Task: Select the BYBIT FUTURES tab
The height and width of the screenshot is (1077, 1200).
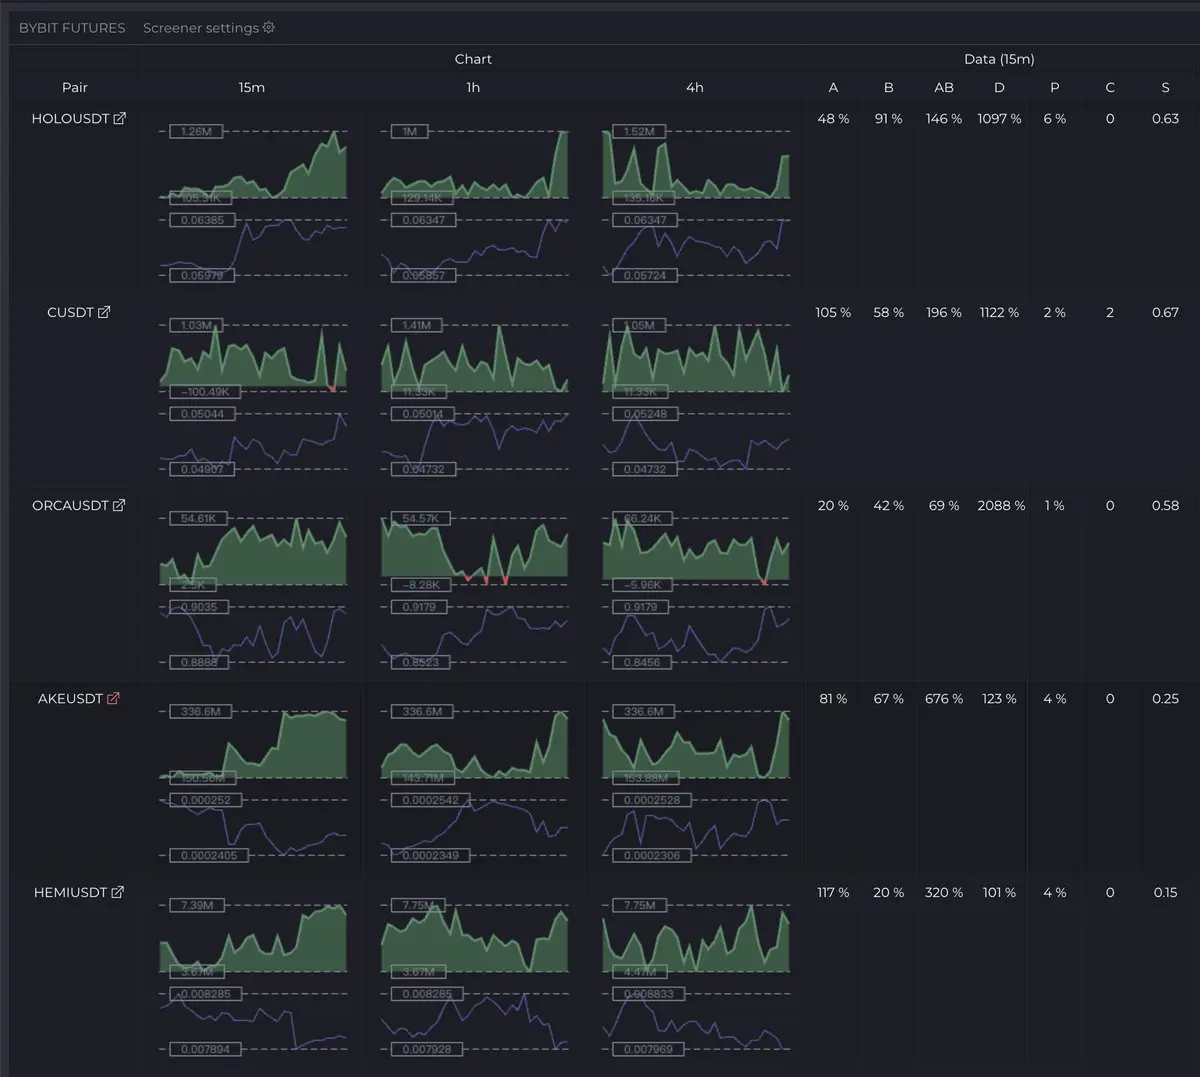Action: (72, 28)
